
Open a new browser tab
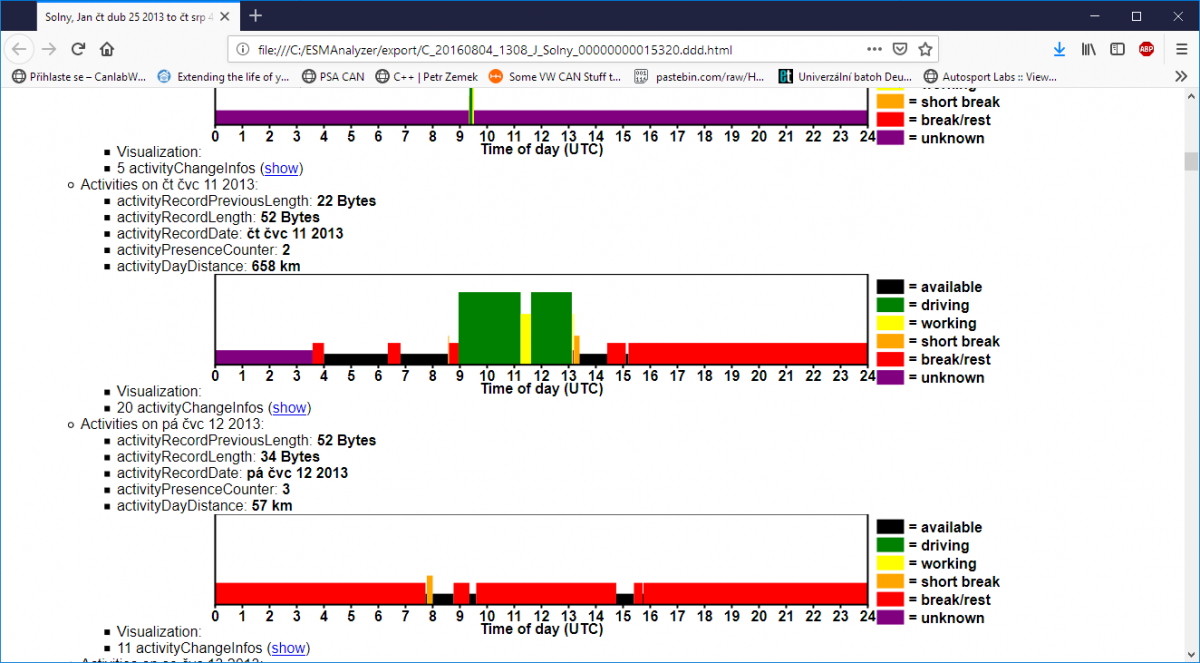pos(256,16)
